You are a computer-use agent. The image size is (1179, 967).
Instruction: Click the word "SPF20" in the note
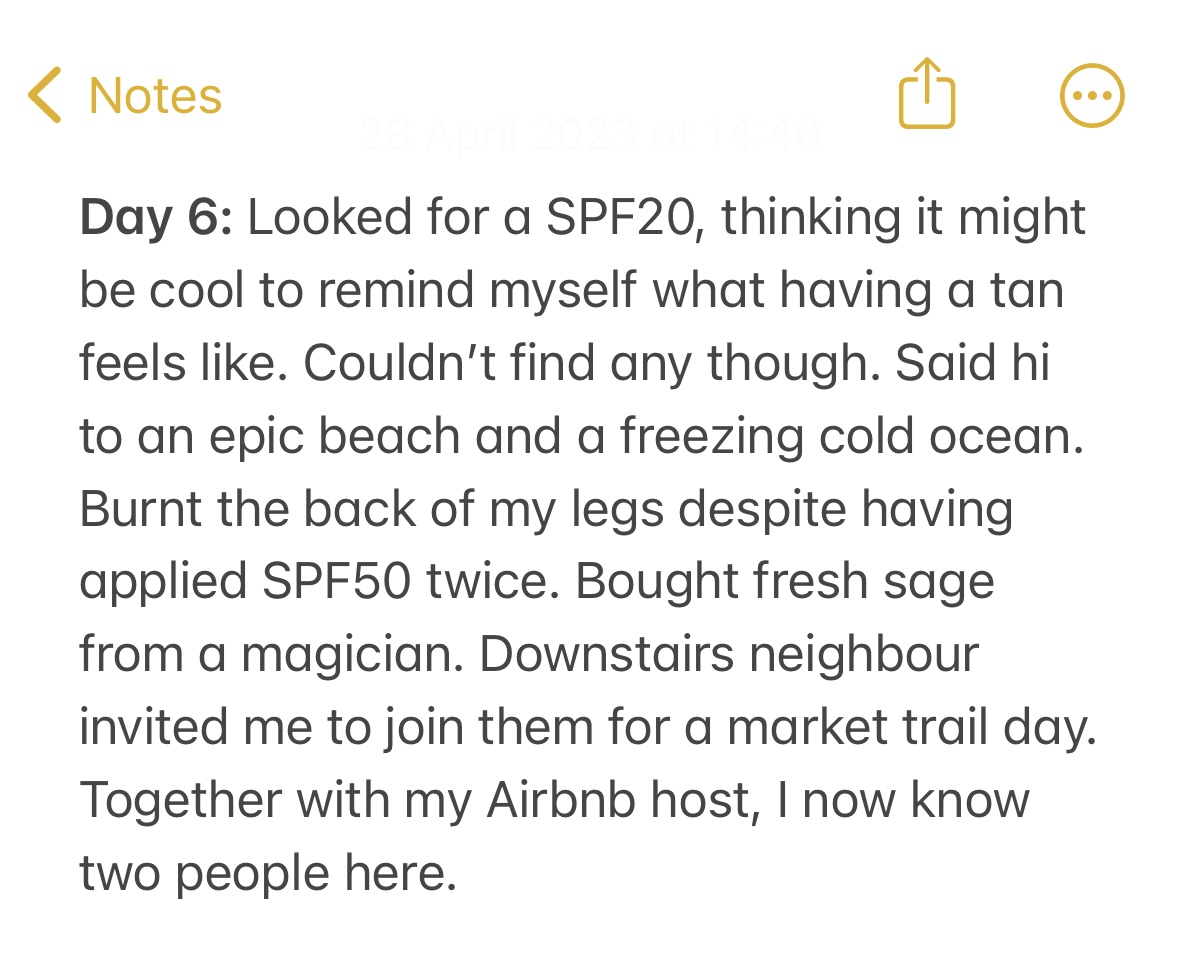(x=620, y=218)
